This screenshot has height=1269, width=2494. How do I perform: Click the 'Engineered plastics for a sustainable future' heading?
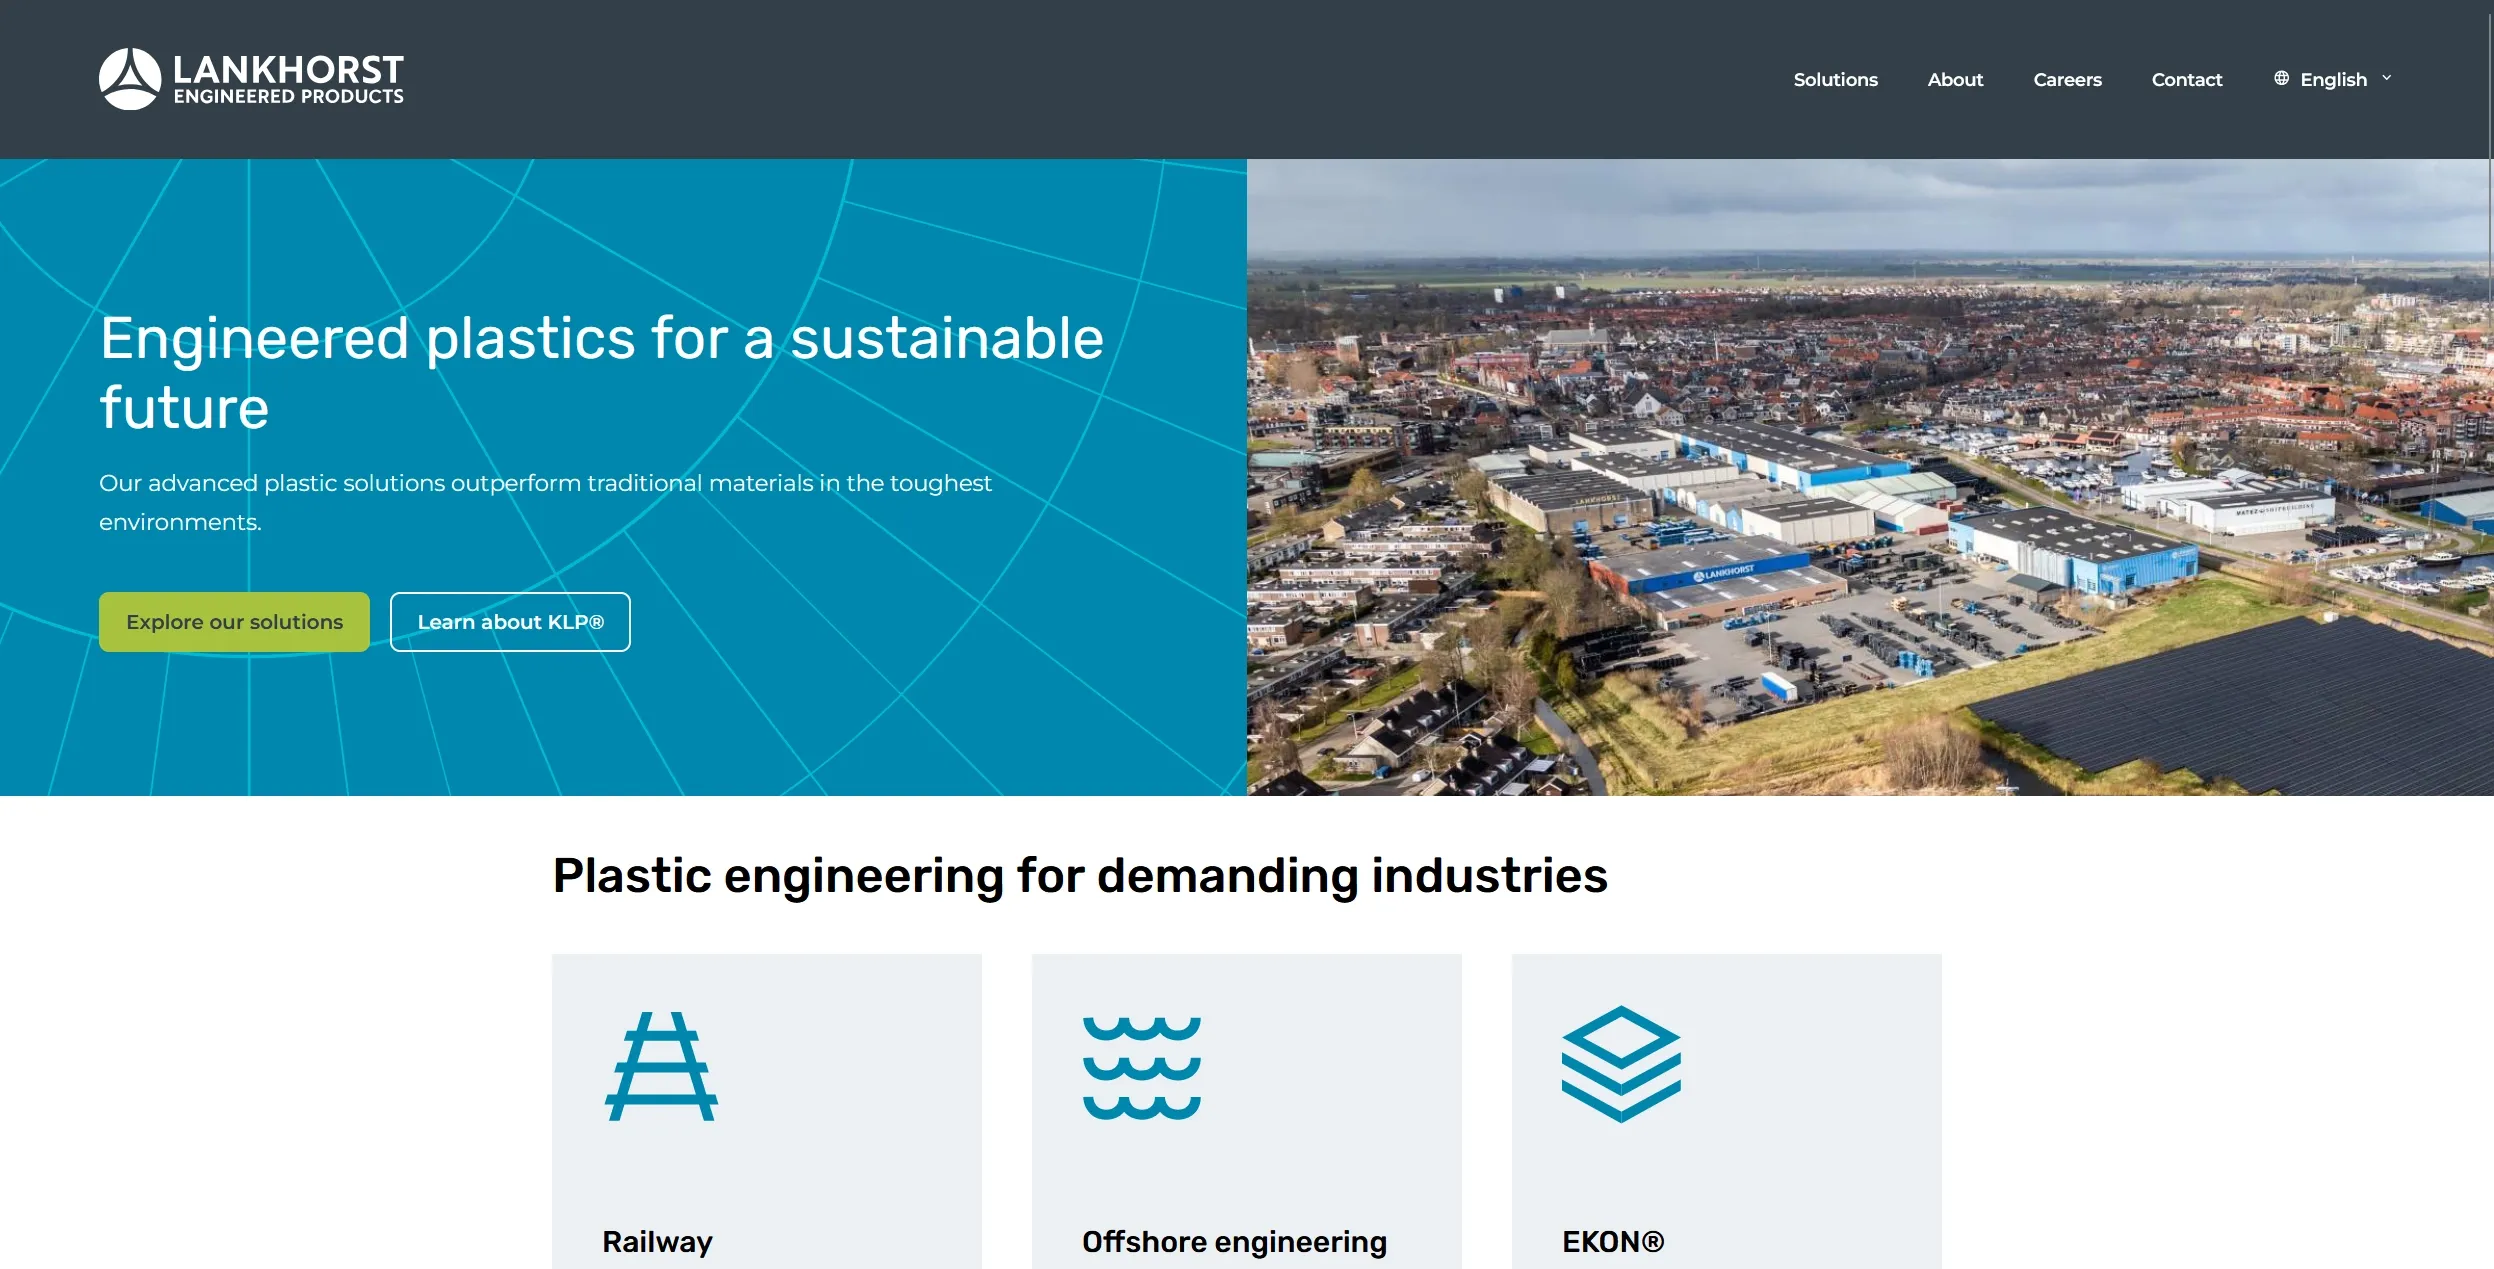point(601,372)
